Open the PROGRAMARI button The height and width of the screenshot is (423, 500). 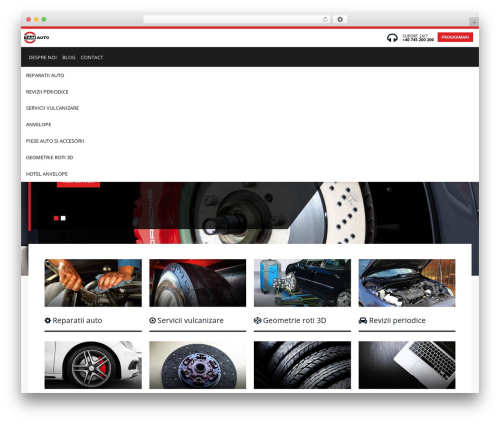point(455,37)
